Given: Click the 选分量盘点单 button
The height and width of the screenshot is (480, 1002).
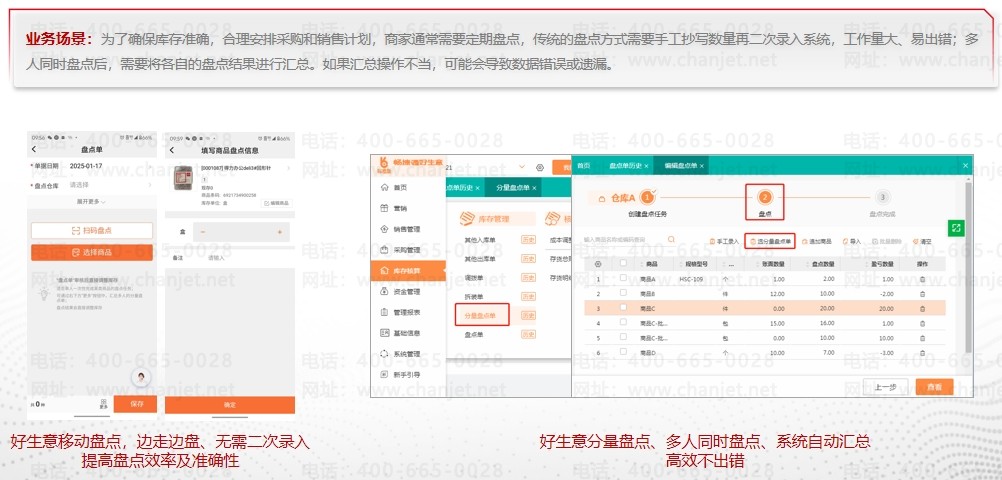Looking at the screenshot, I should click(x=771, y=241).
